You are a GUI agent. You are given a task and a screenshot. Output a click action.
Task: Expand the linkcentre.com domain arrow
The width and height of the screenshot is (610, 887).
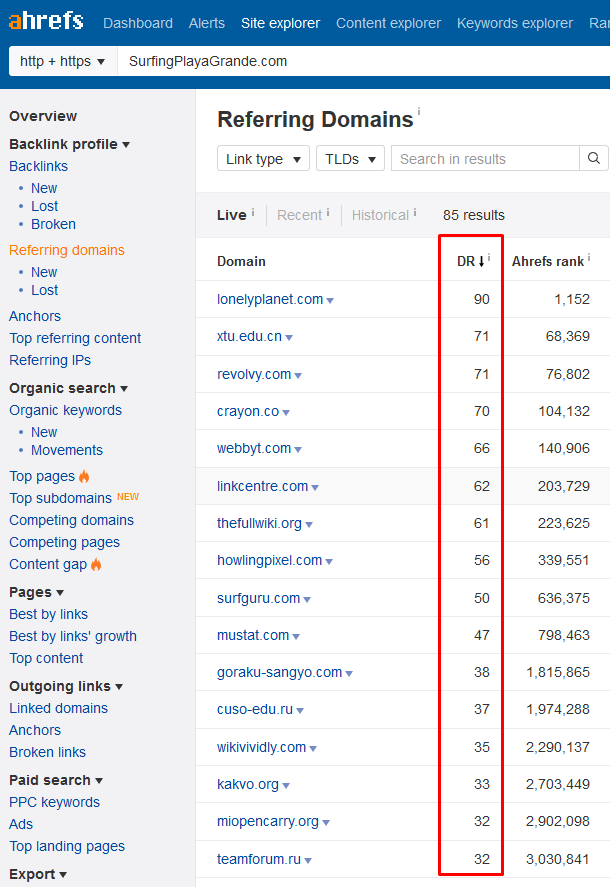pyautogui.click(x=315, y=488)
